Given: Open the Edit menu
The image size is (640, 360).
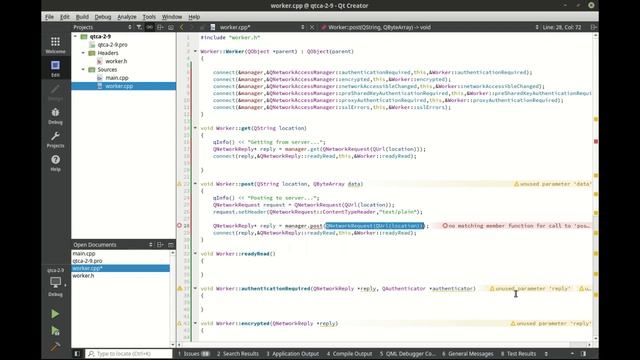Looking at the screenshot, I should point(65,17).
